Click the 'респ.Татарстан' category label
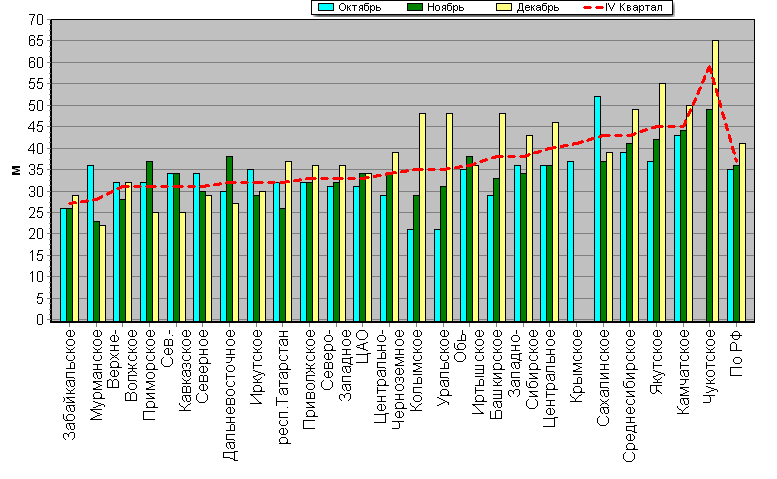The height and width of the screenshot is (479, 777). pyautogui.click(x=283, y=386)
